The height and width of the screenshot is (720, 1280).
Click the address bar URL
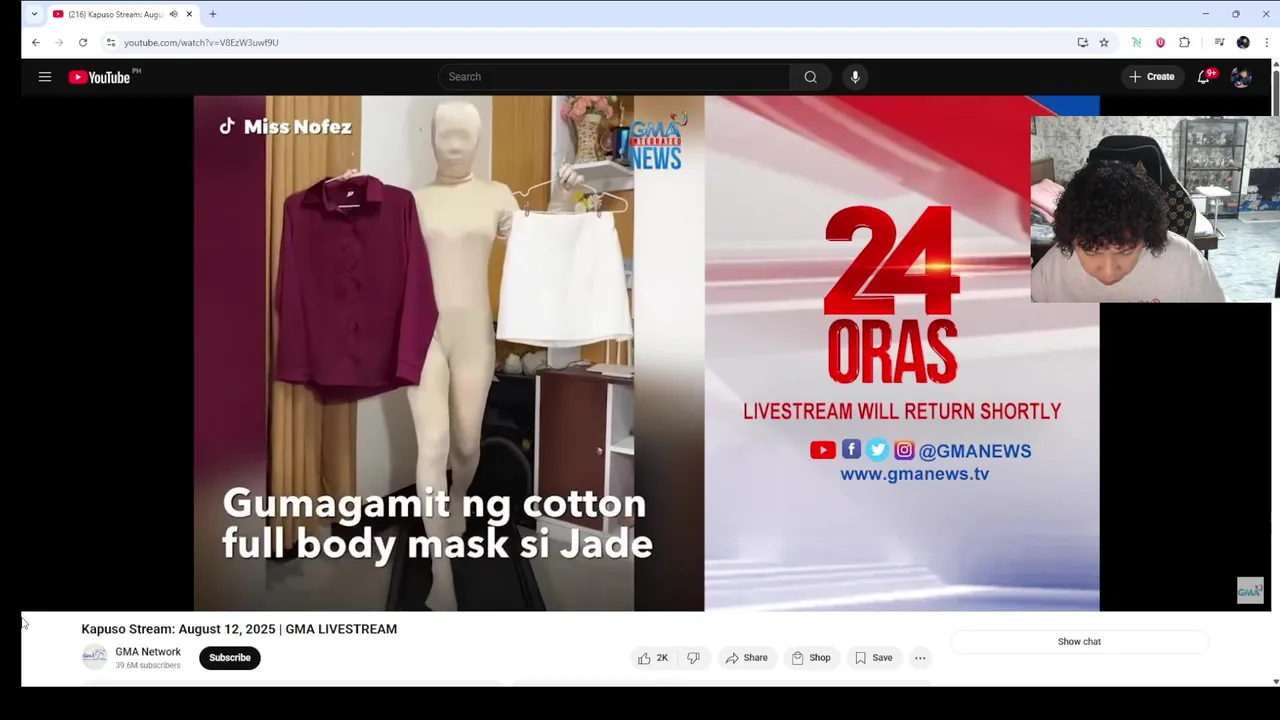(201, 42)
